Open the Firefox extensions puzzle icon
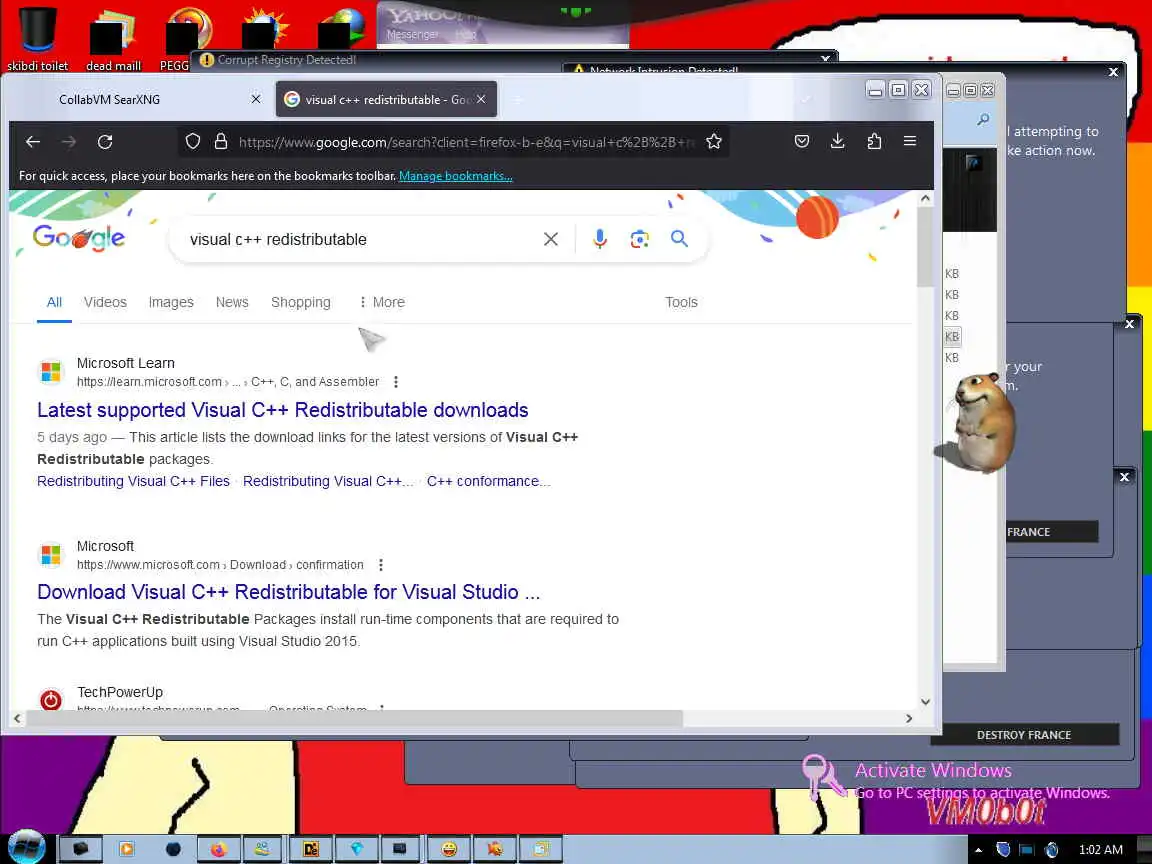 pos(874,141)
